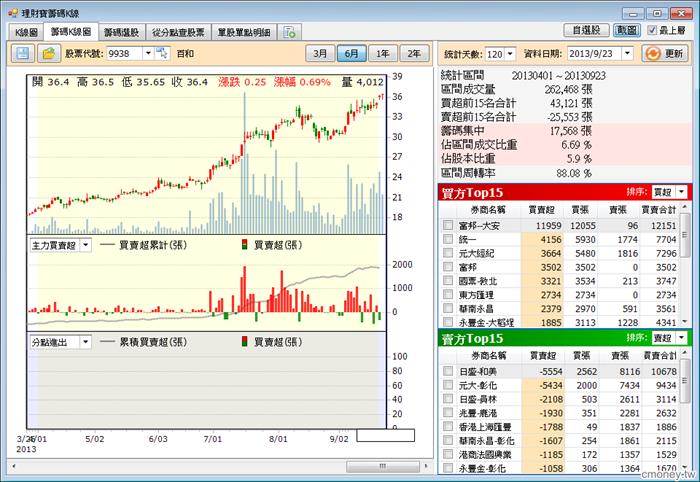This screenshot has height=482, width=700.
Task: Check the 元大-彰化 seller row checkbox
Action: [x=448, y=385]
